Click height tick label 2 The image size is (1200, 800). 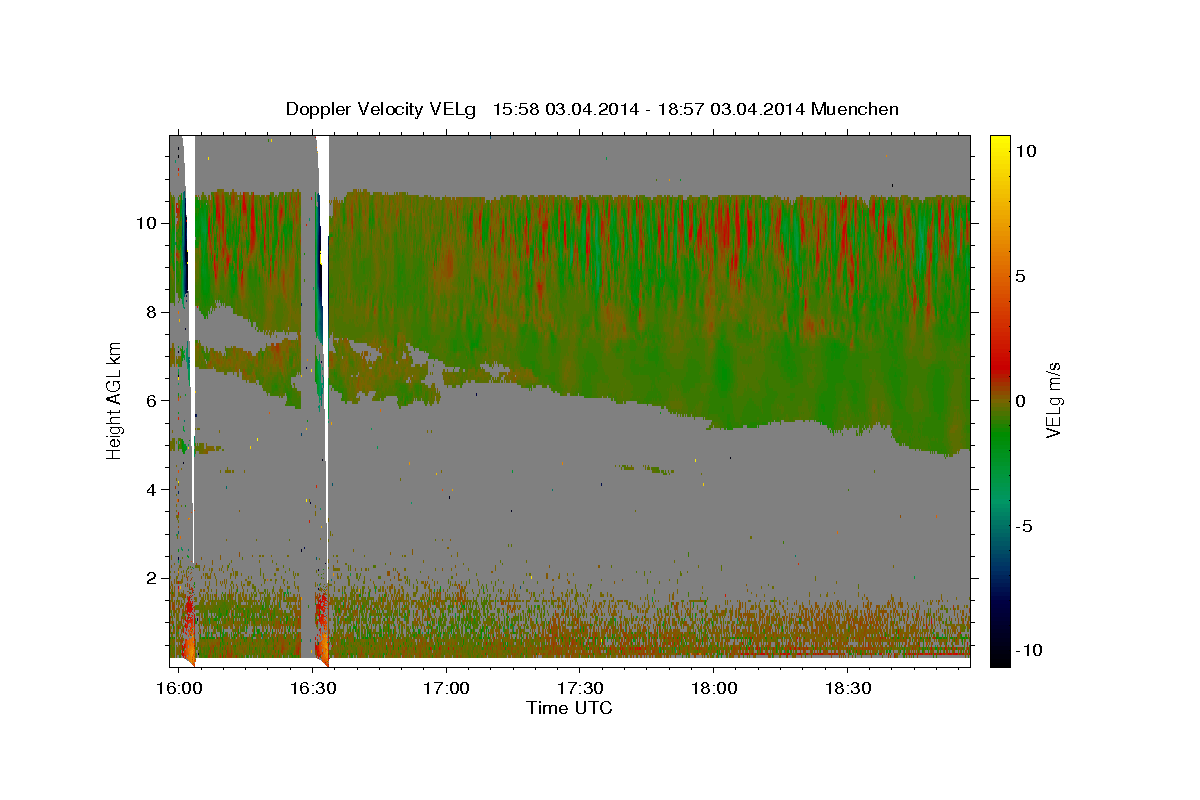click(151, 578)
